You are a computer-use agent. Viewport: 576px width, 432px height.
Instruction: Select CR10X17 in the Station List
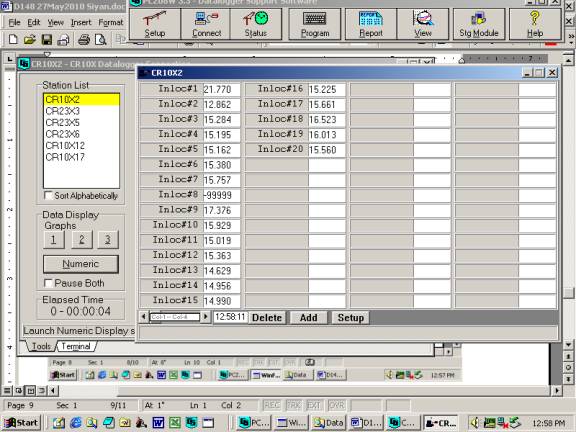point(82,157)
